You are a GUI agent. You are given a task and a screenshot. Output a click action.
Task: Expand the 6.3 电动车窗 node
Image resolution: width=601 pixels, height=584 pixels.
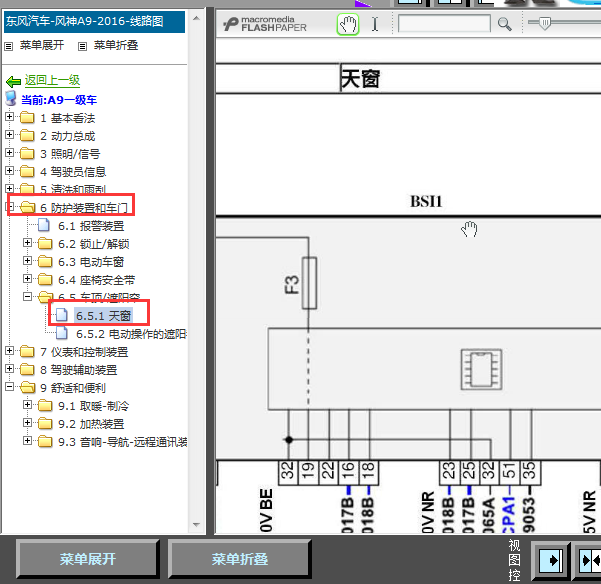tap(27, 261)
